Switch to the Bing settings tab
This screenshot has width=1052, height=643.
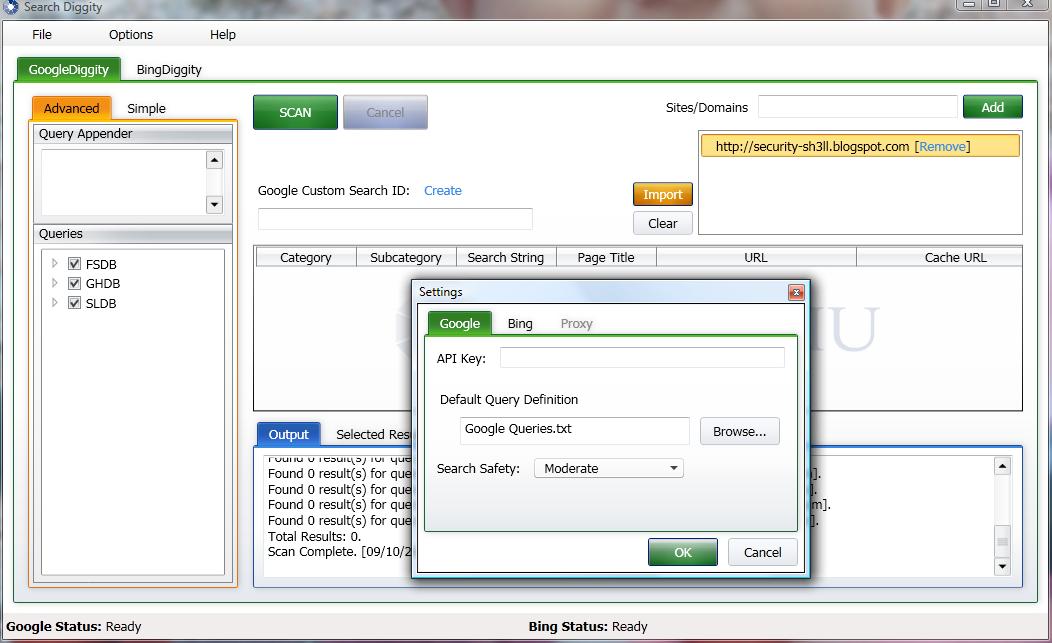coord(520,323)
